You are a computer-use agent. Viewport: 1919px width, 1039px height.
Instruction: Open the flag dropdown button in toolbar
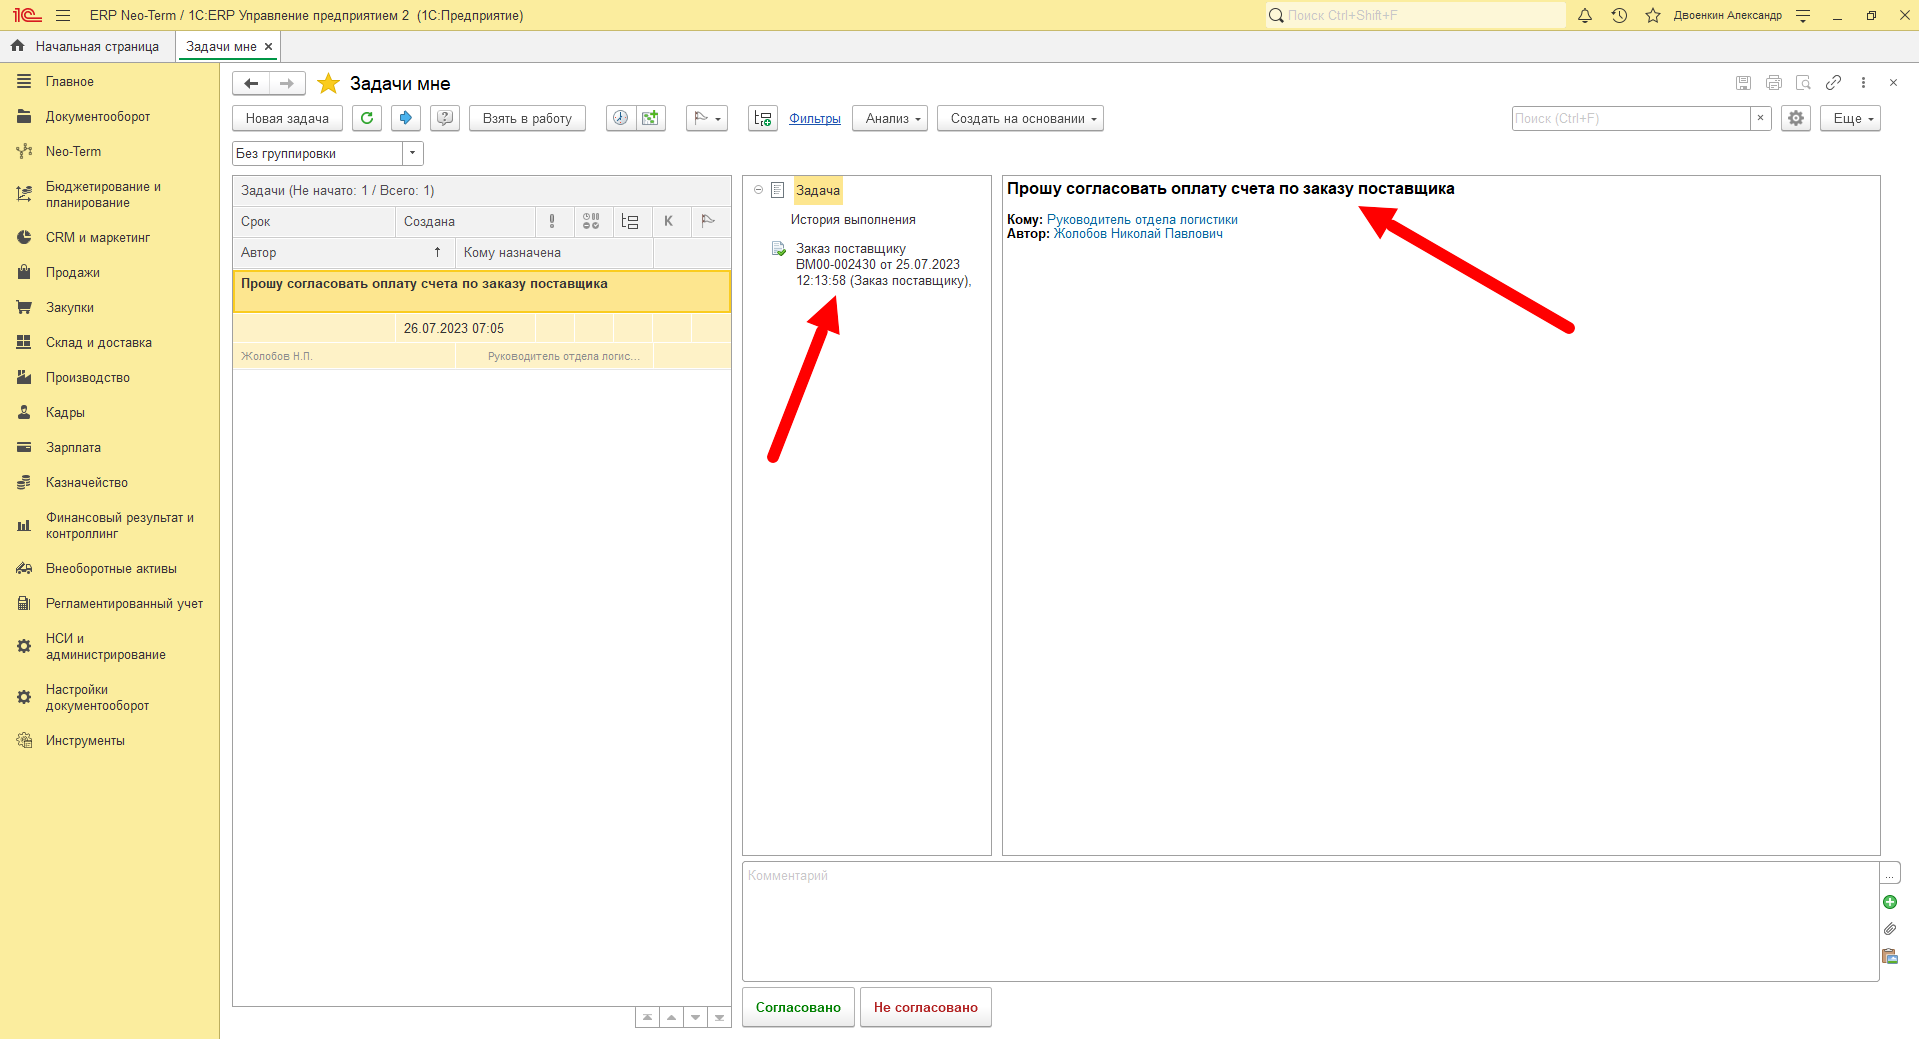point(707,118)
